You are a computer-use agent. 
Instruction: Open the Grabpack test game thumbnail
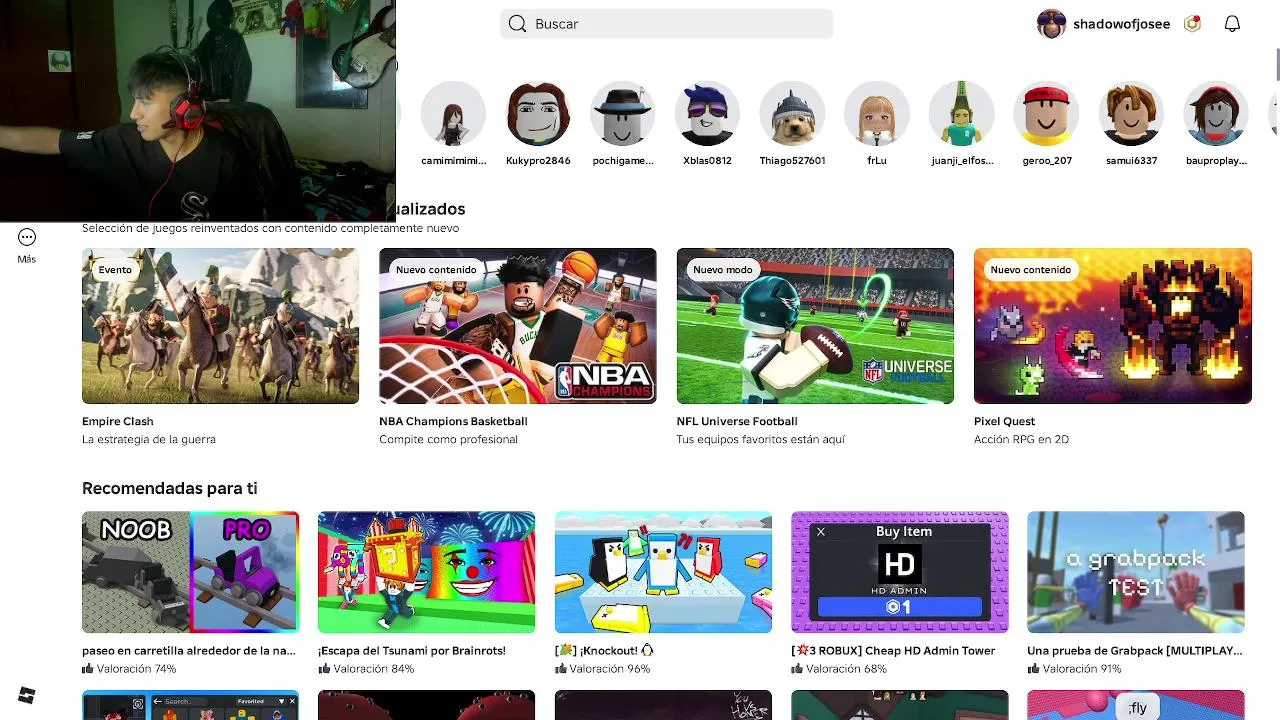1136,572
